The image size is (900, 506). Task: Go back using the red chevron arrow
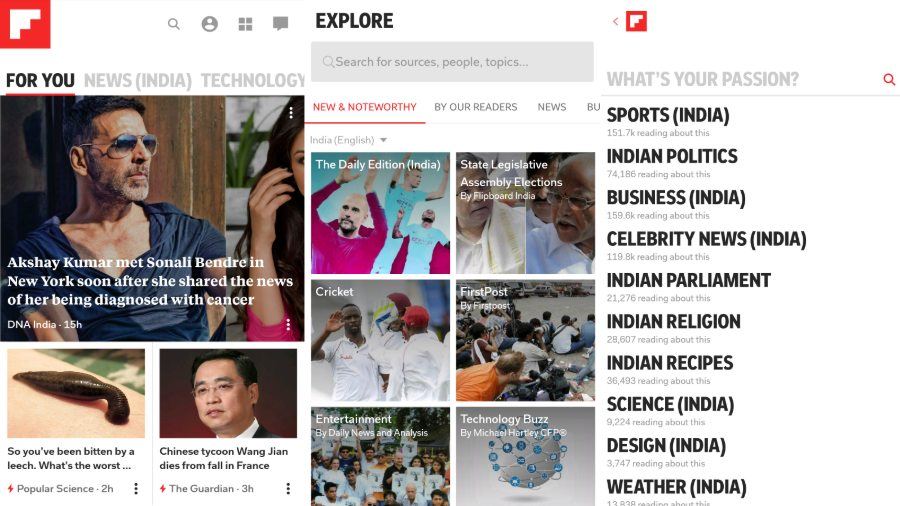[x=615, y=21]
